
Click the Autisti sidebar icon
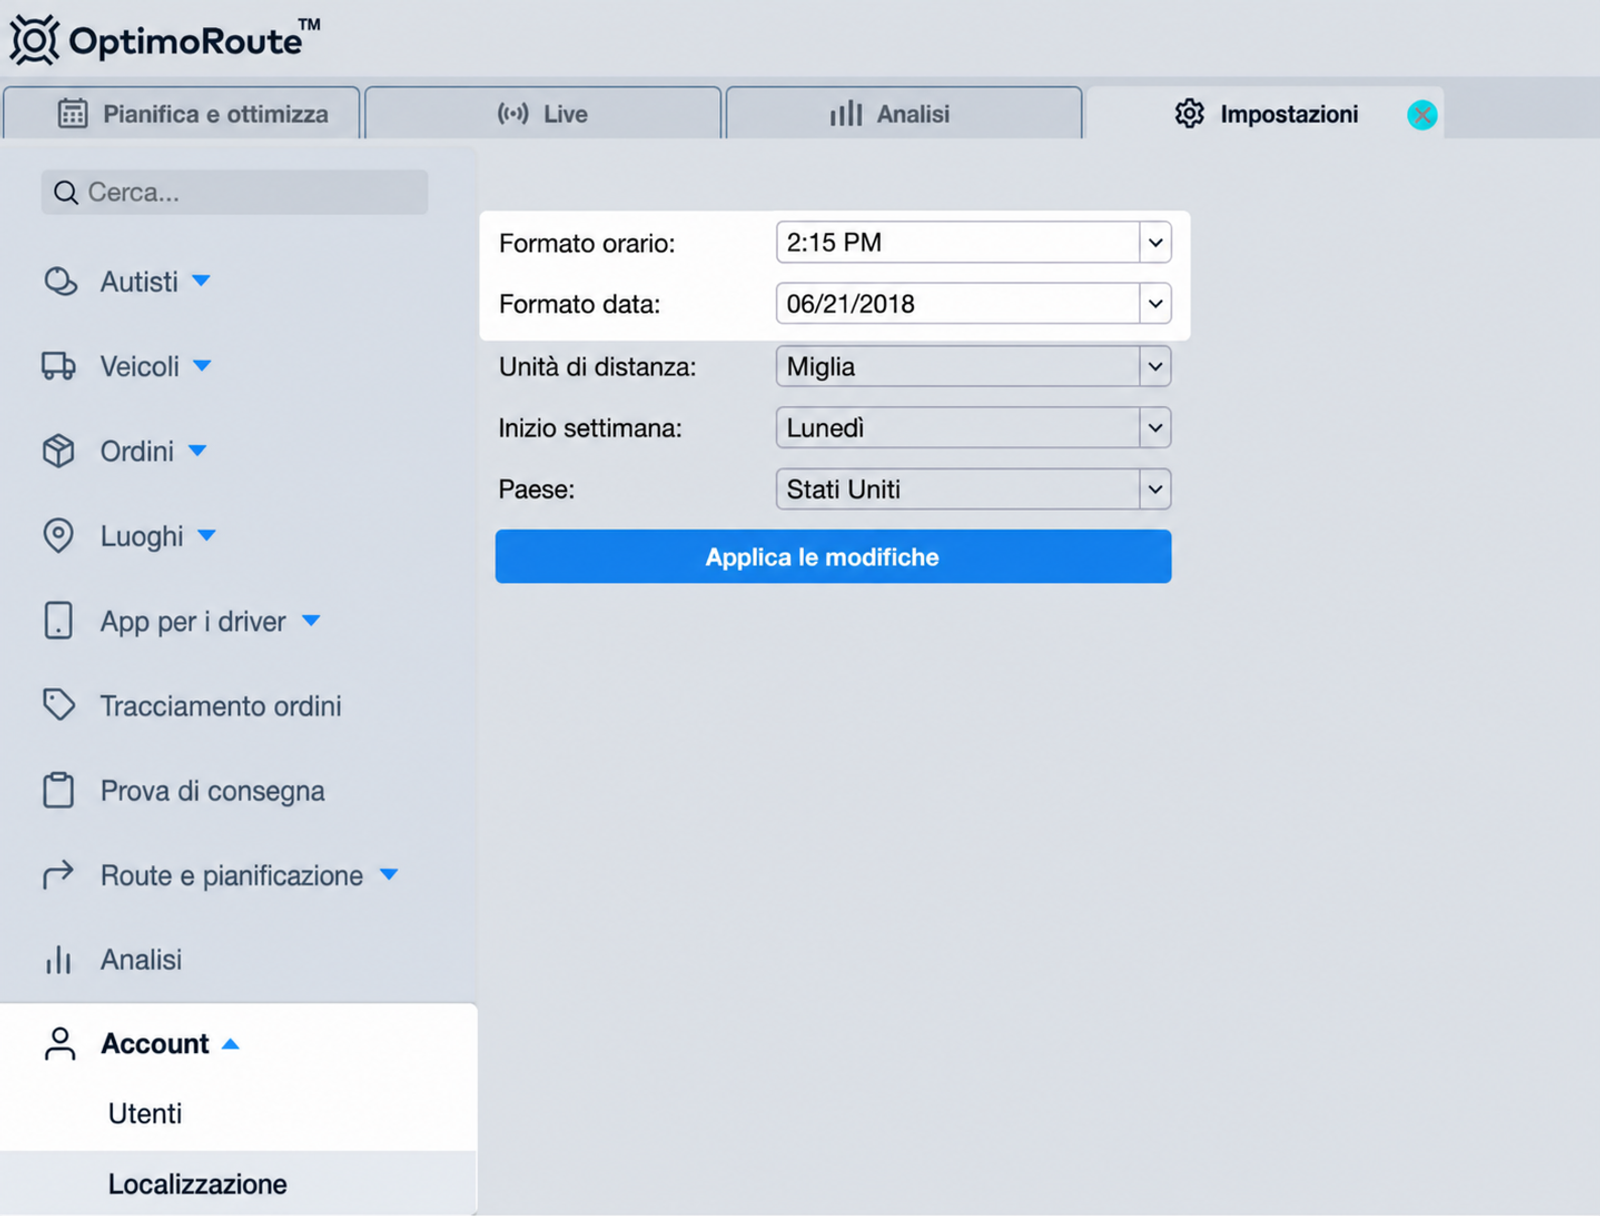[60, 282]
